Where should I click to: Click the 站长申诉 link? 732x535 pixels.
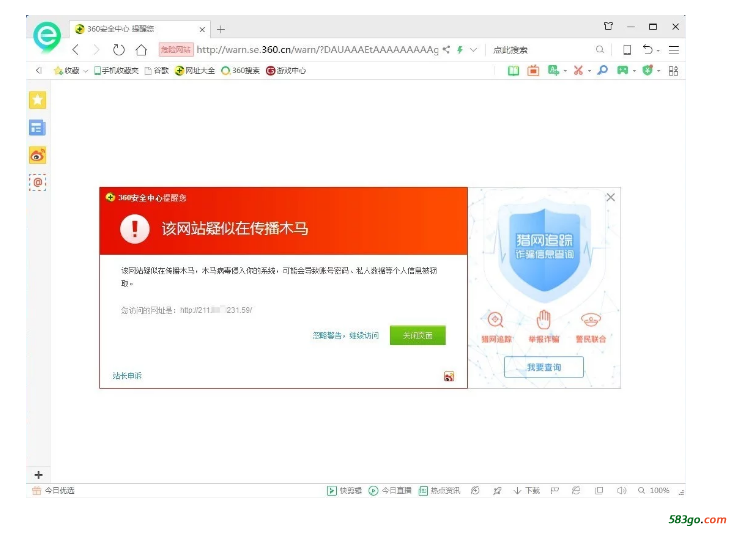pyautogui.click(x=127, y=375)
